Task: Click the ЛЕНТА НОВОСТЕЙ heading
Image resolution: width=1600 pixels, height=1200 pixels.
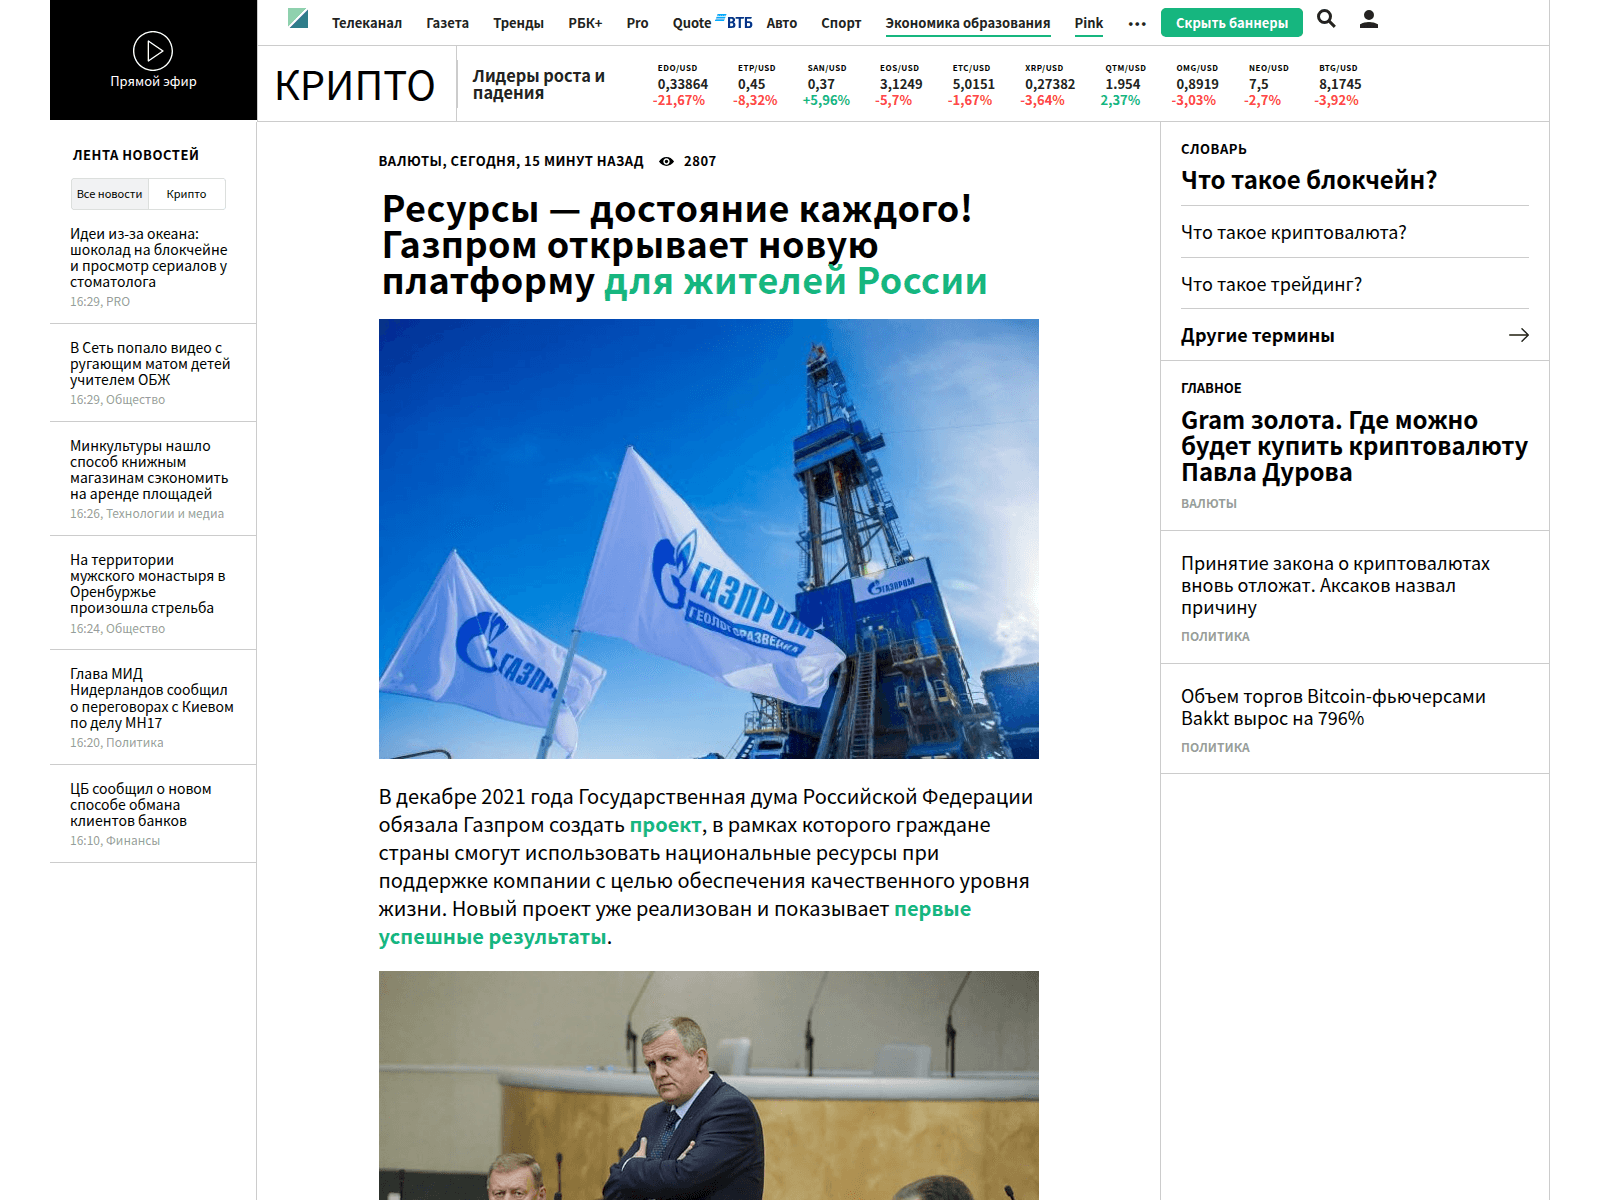Action: [136, 155]
